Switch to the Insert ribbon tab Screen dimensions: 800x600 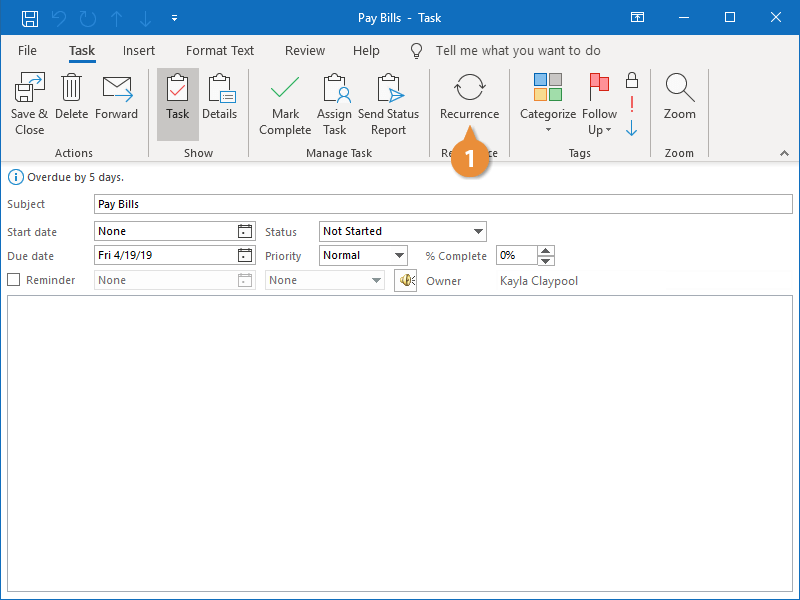point(139,50)
